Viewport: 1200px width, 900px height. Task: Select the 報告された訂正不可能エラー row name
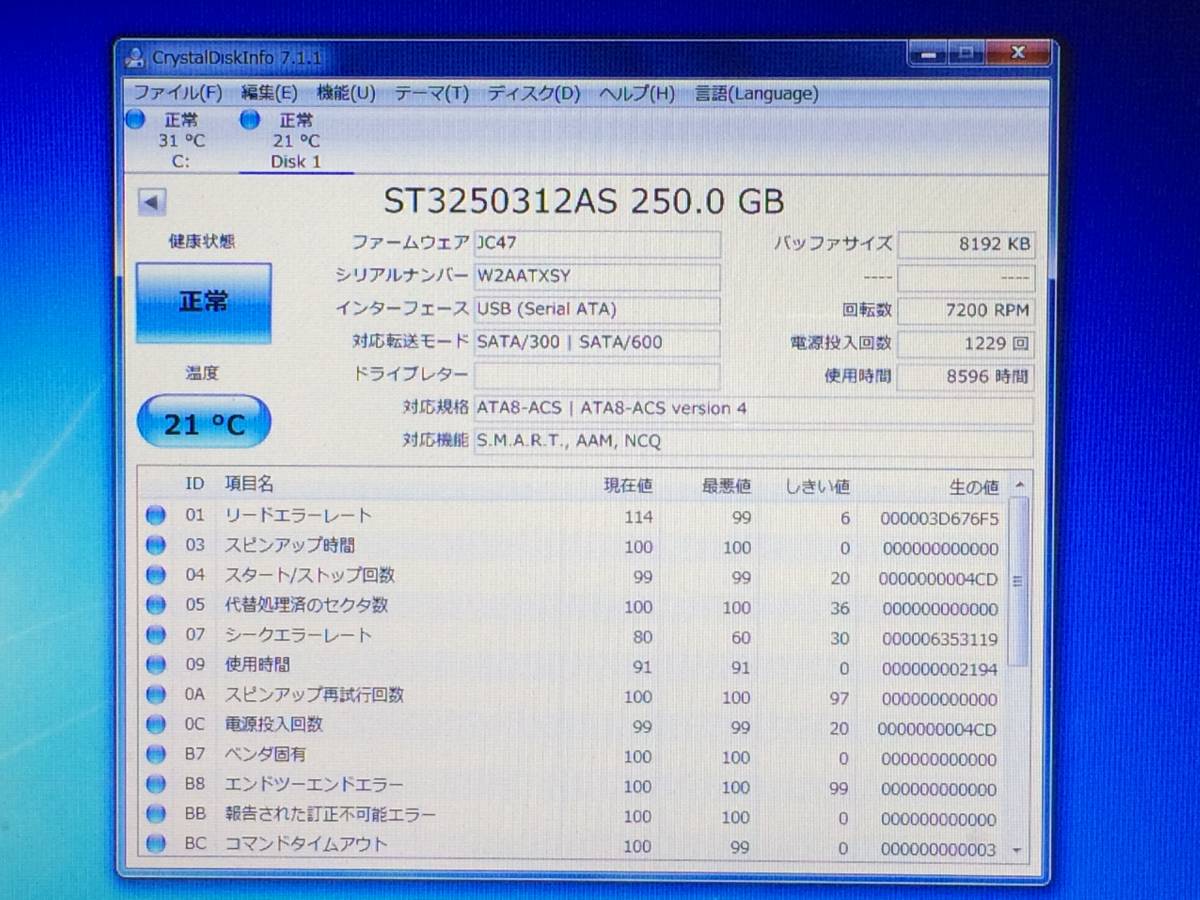[x=330, y=815]
